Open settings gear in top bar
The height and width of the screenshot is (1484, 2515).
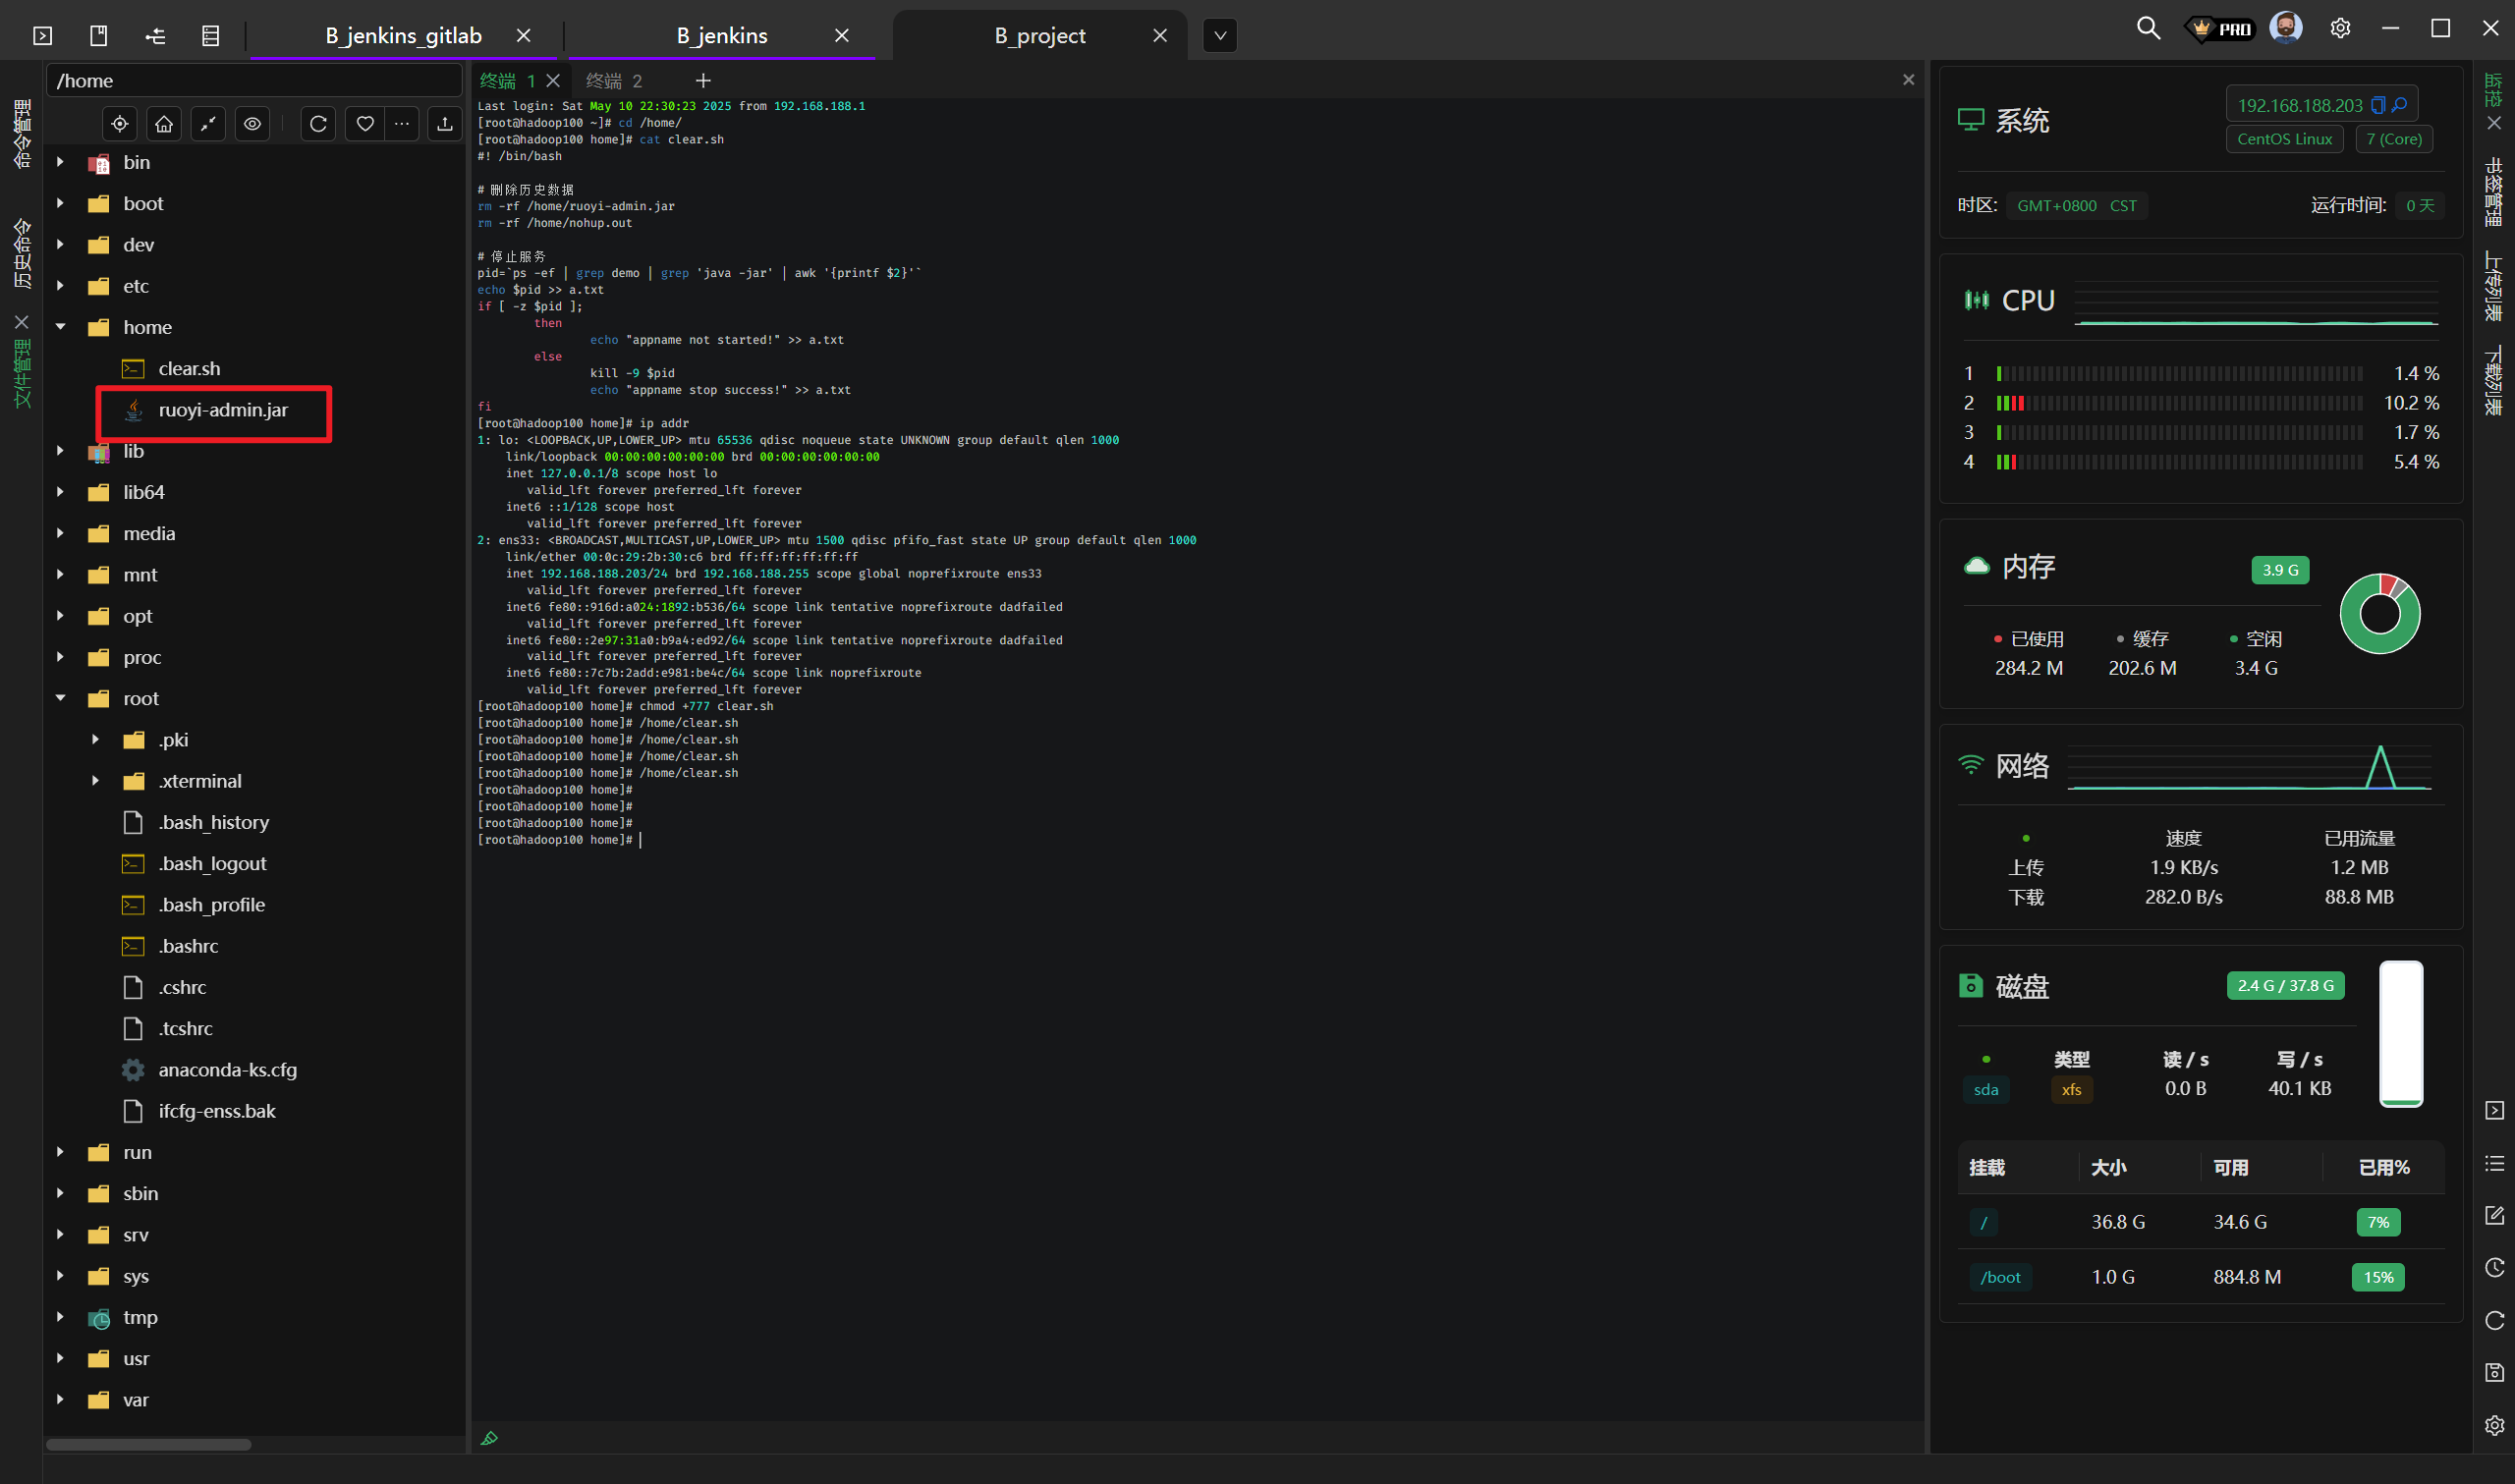[x=2340, y=28]
